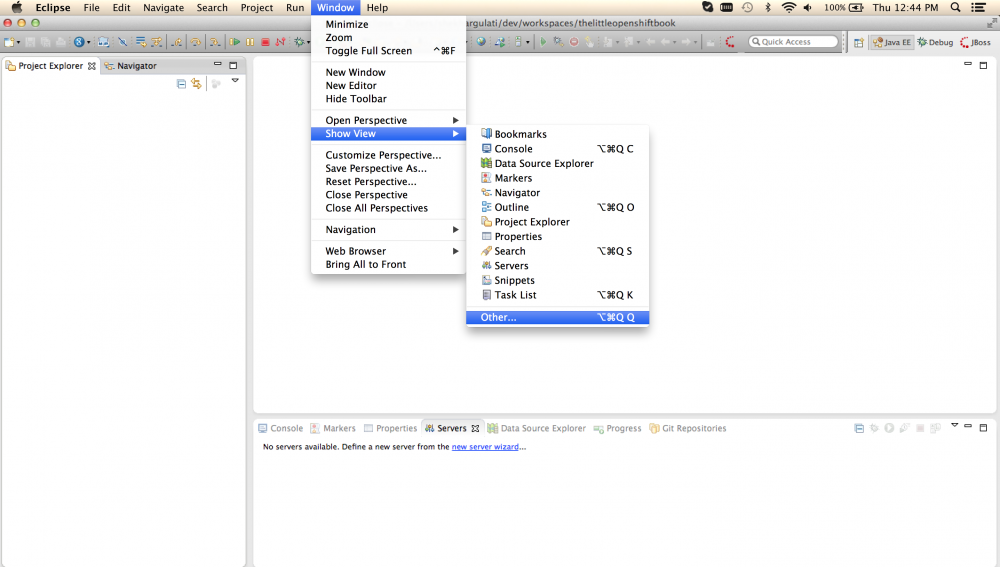The width and height of the screenshot is (1000, 567).
Task: Click the Bookmarks icon in the Show View submenu
Action: (487, 134)
